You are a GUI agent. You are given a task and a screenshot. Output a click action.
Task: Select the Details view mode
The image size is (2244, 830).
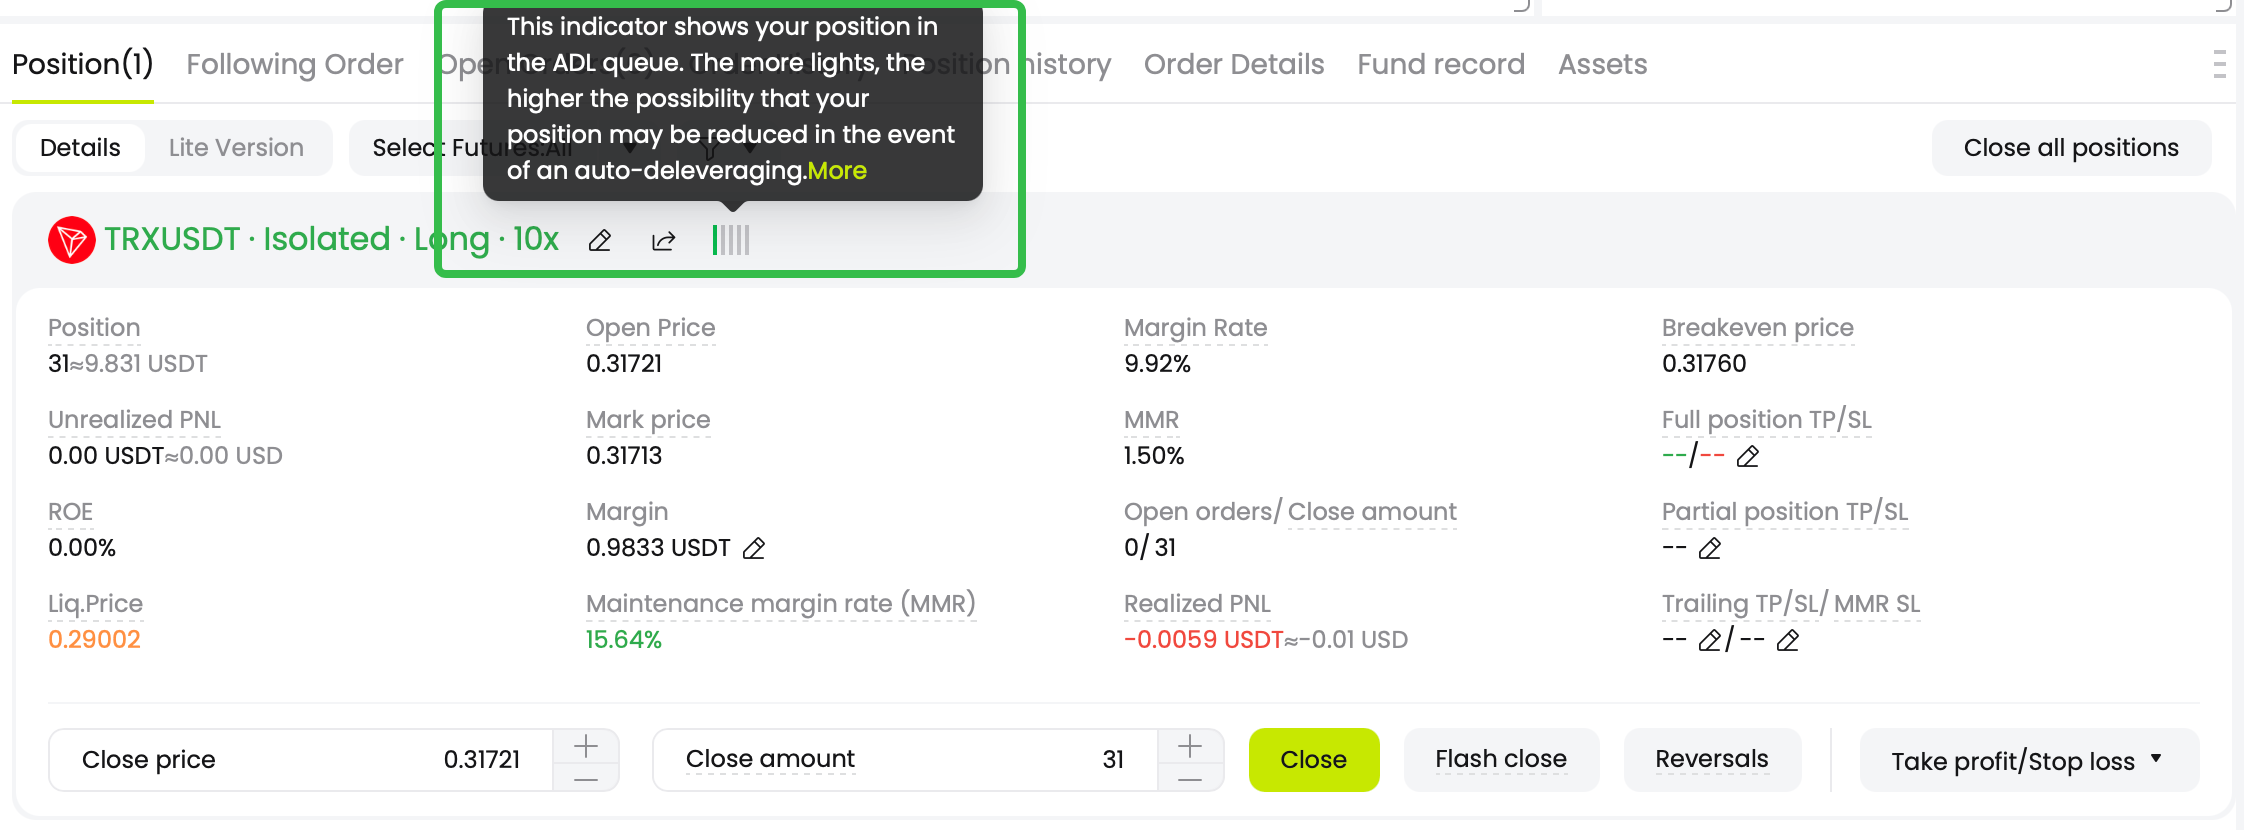pos(79,147)
